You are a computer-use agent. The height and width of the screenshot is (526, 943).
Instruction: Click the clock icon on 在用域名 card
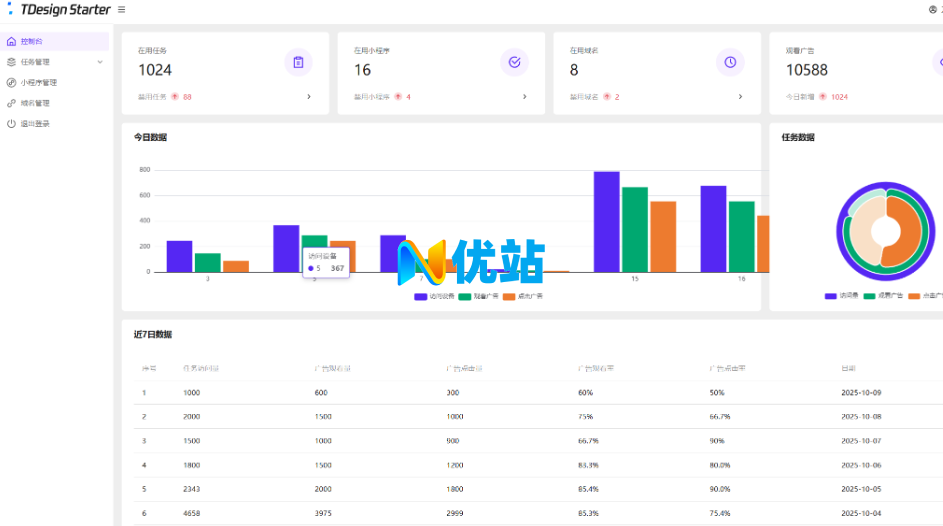(x=730, y=62)
